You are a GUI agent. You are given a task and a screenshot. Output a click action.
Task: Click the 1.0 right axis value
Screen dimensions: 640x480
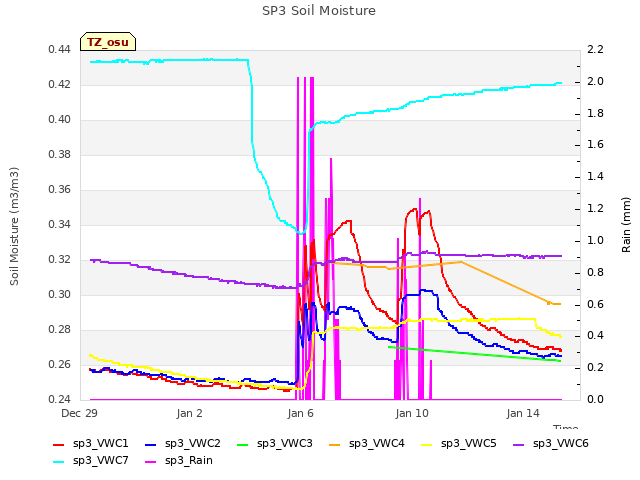[x=595, y=240]
